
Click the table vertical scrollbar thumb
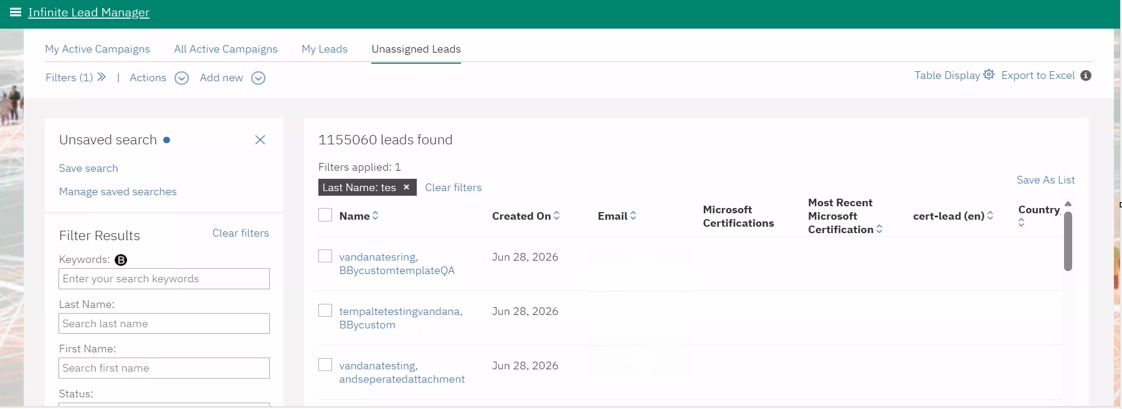(x=1068, y=241)
